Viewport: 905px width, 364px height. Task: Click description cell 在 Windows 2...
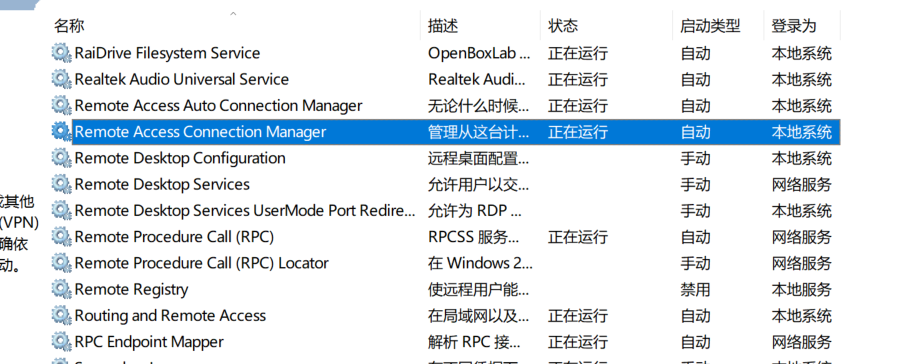(x=480, y=263)
